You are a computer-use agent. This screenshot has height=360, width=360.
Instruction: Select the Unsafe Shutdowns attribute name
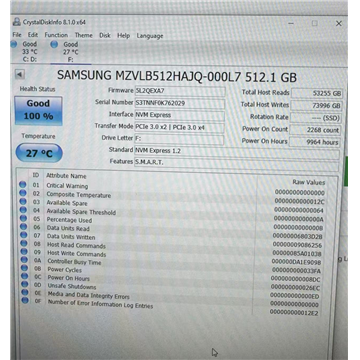(x=72, y=287)
